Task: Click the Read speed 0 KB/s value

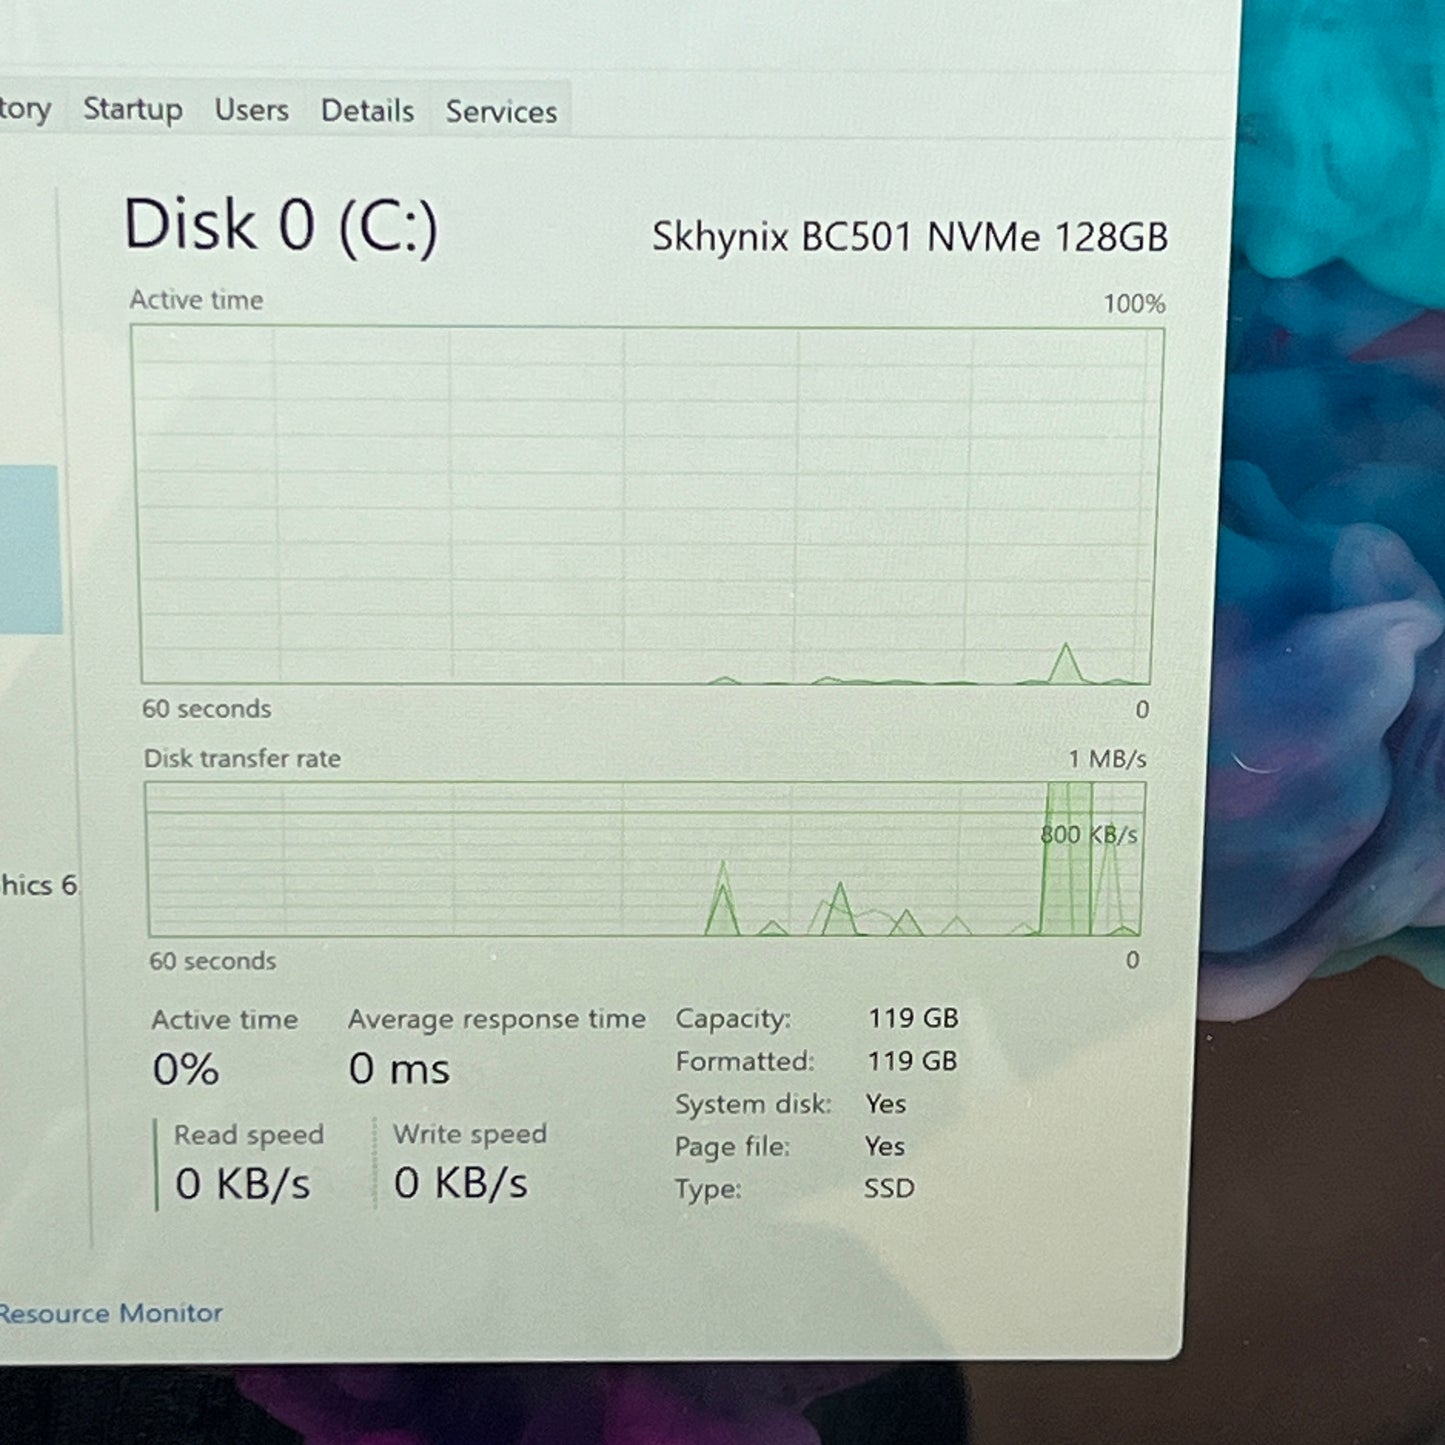Action: tap(243, 1184)
